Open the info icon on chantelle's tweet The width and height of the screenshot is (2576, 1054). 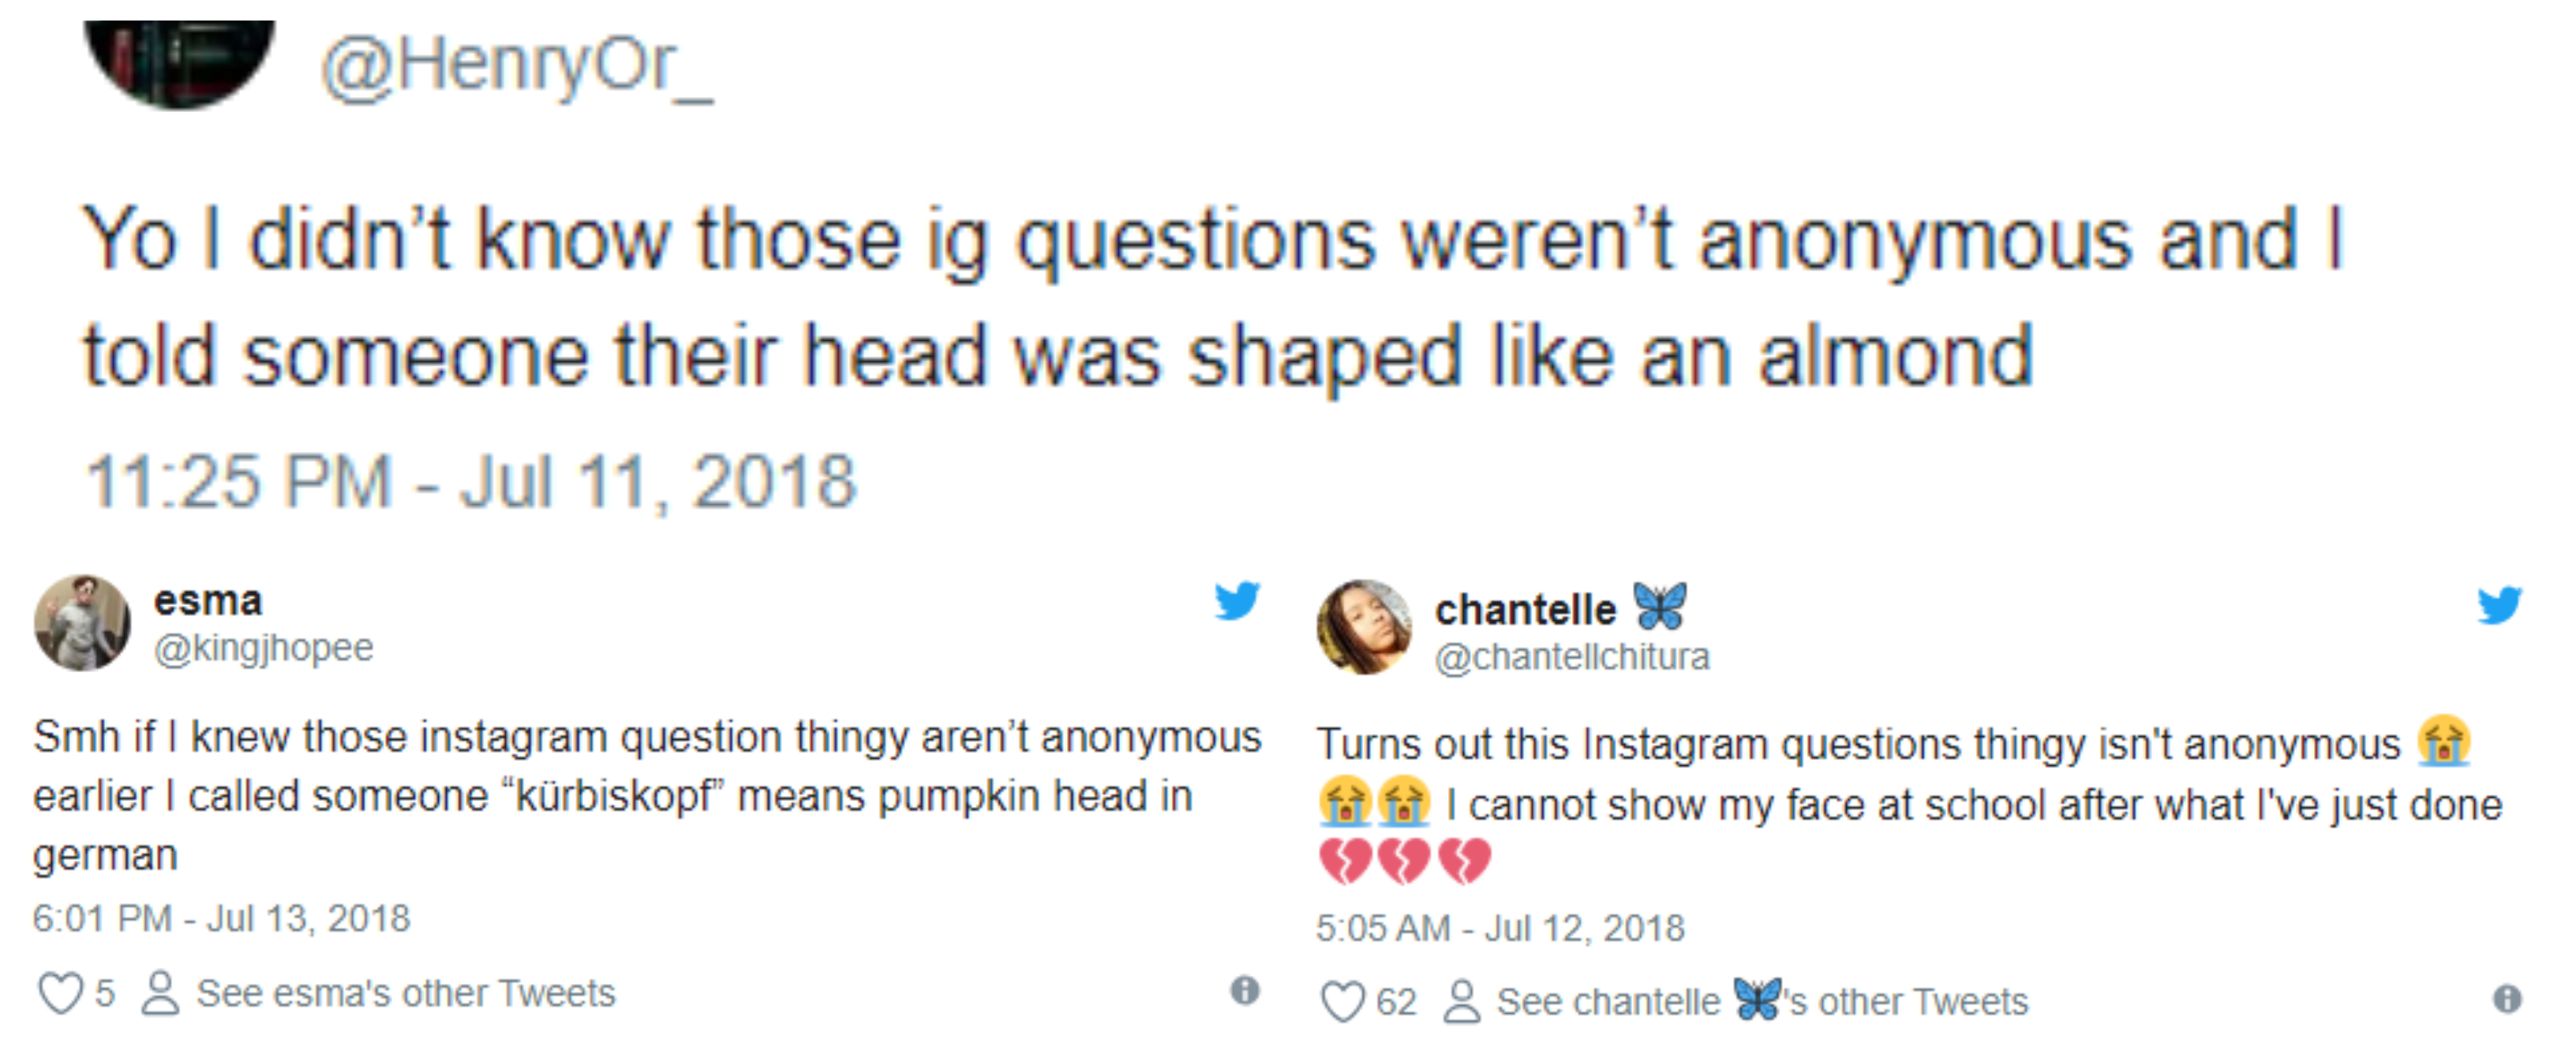[2506, 998]
